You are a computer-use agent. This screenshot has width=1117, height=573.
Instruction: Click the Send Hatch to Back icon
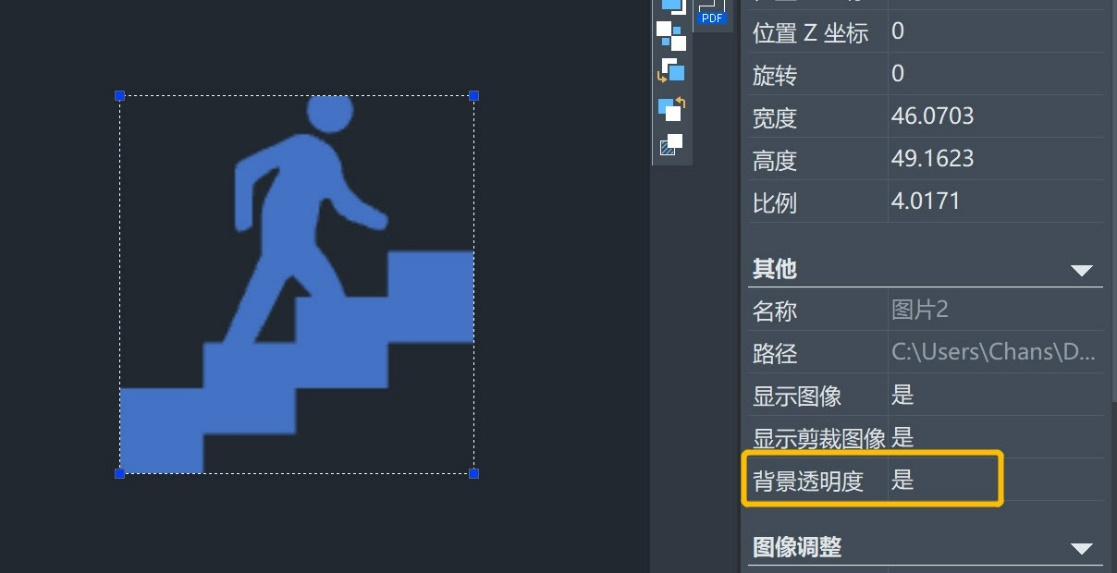point(671,144)
